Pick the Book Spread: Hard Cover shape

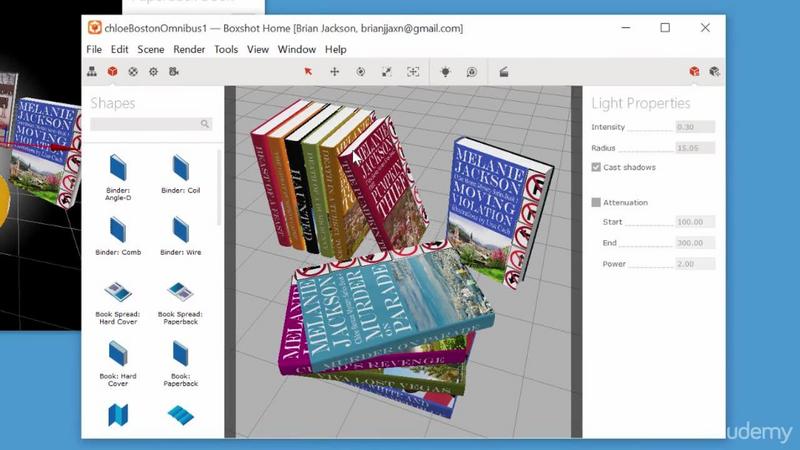tap(118, 302)
